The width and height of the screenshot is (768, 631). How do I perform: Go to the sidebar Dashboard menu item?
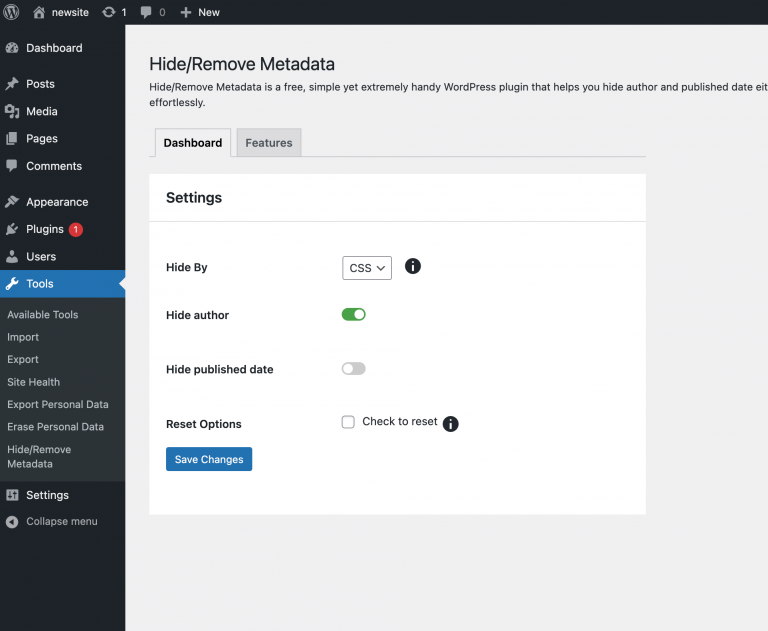pos(63,48)
